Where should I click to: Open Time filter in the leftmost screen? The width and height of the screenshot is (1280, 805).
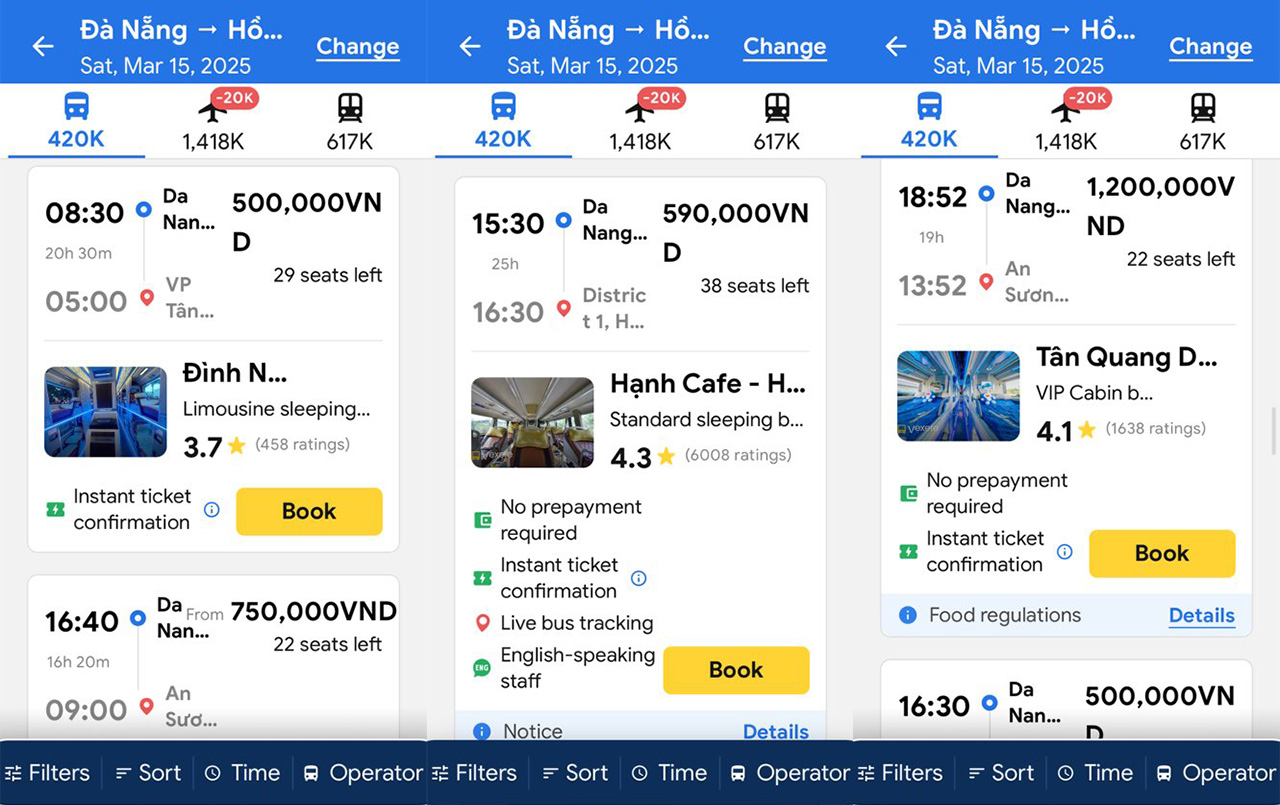pyautogui.click(x=243, y=773)
